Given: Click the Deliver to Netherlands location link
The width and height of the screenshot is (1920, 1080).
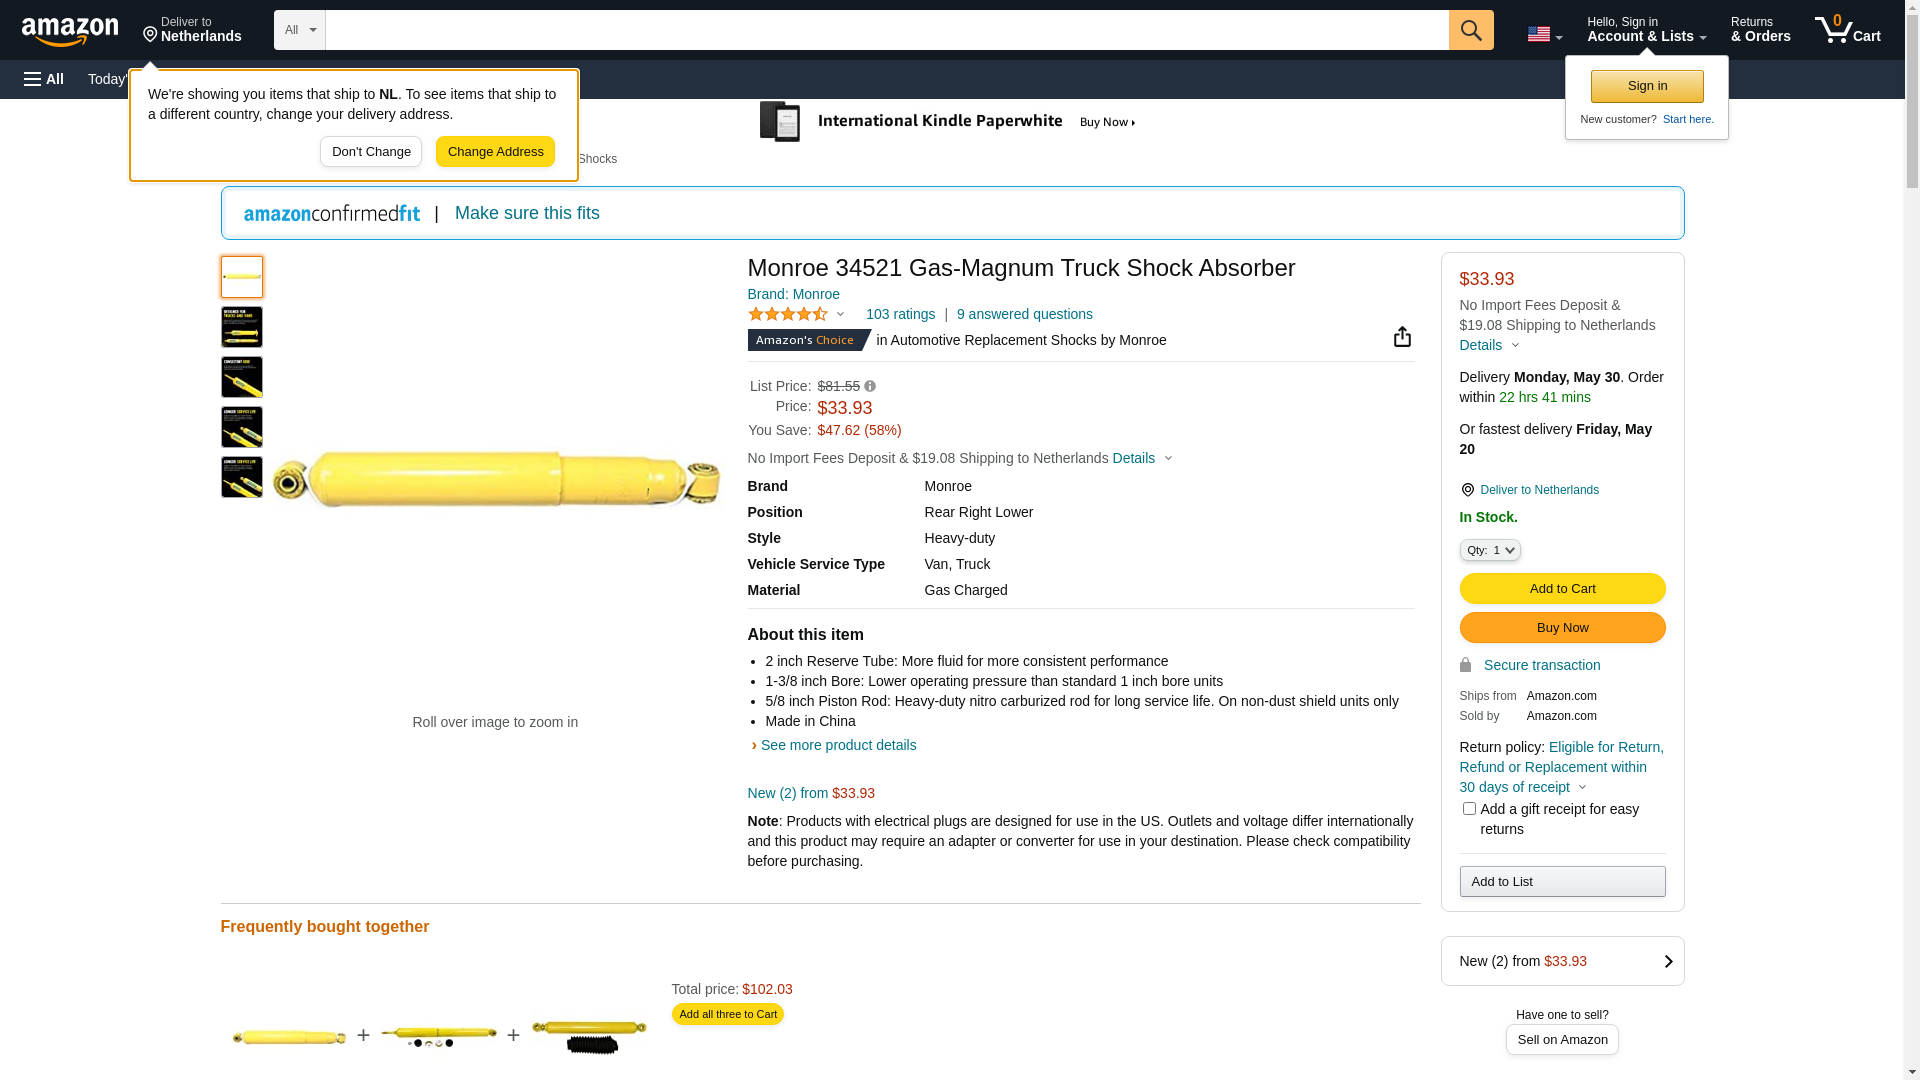Looking at the screenshot, I should click(1539, 490).
